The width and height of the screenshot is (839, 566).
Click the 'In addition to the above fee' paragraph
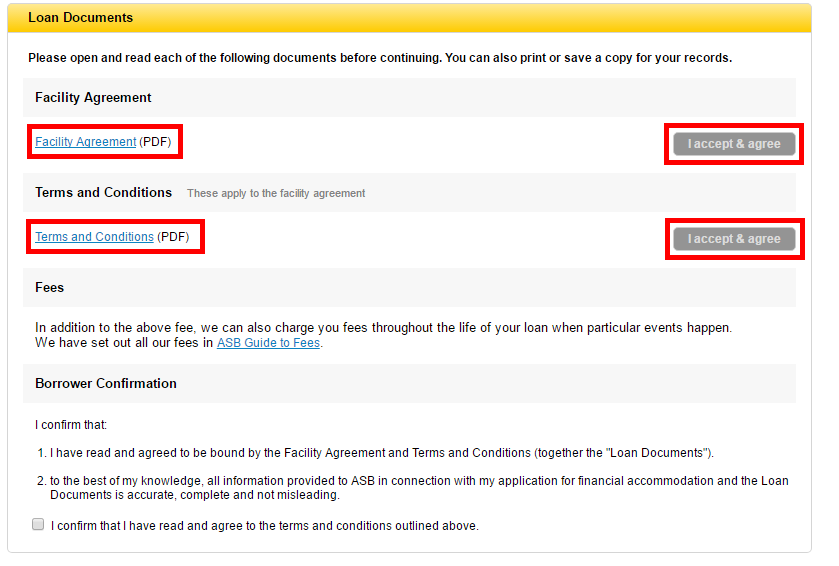tap(383, 327)
